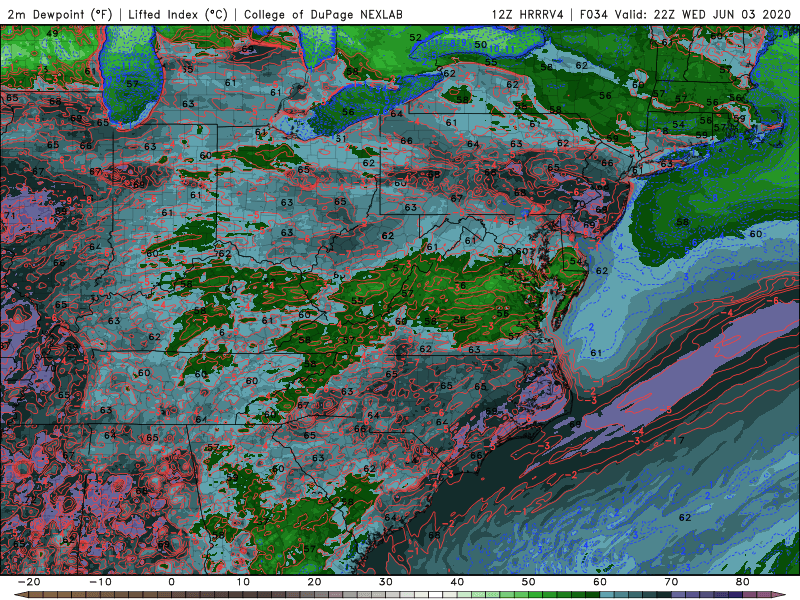Click the 'Lifted Index (°C)' header label
Screen dimensions: 800x600
coord(178,15)
